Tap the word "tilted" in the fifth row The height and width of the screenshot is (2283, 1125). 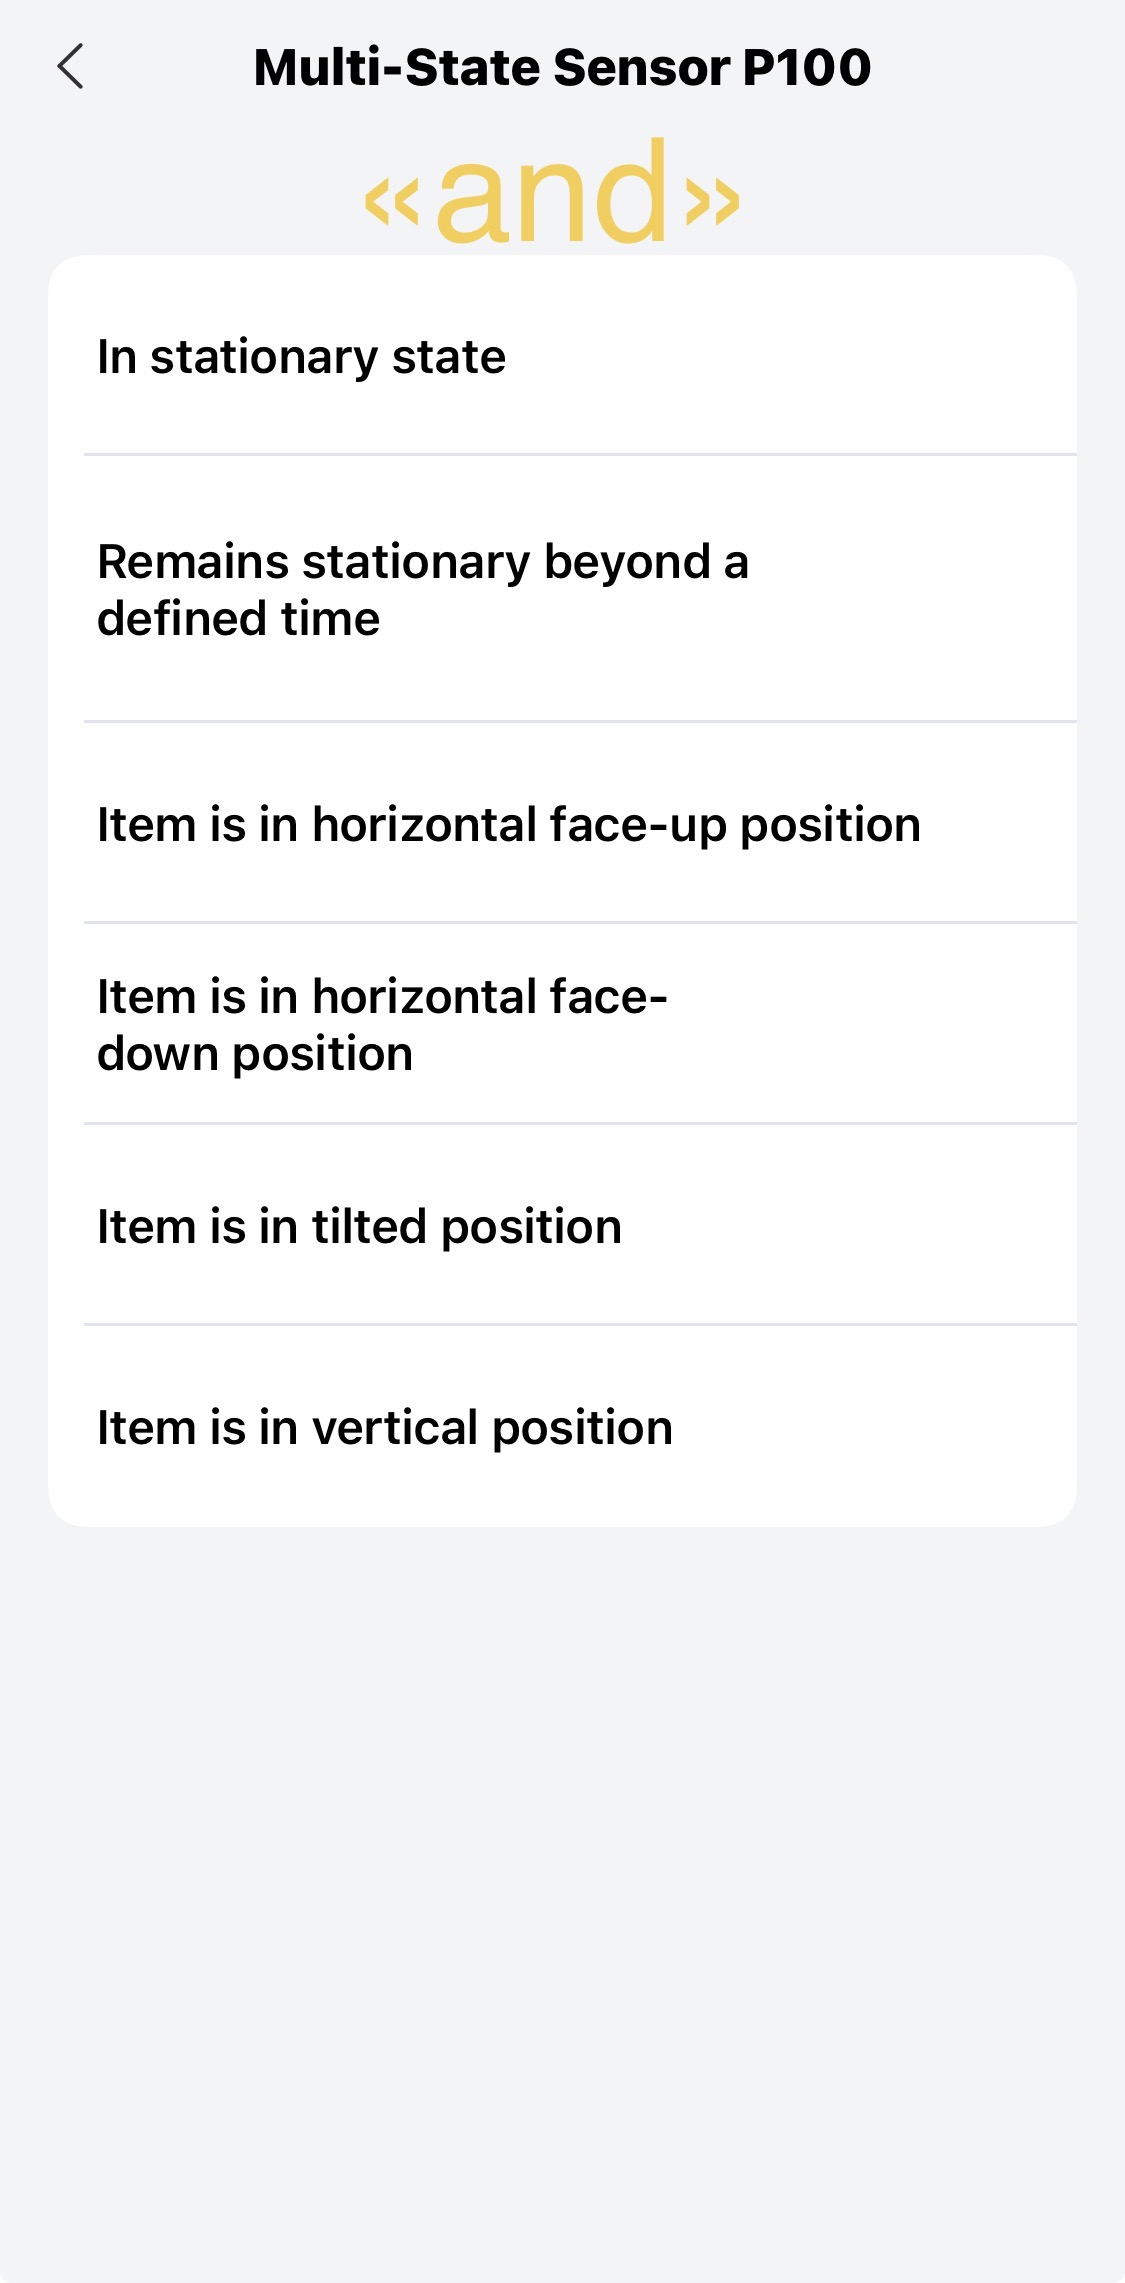pyautogui.click(x=369, y=1227)
